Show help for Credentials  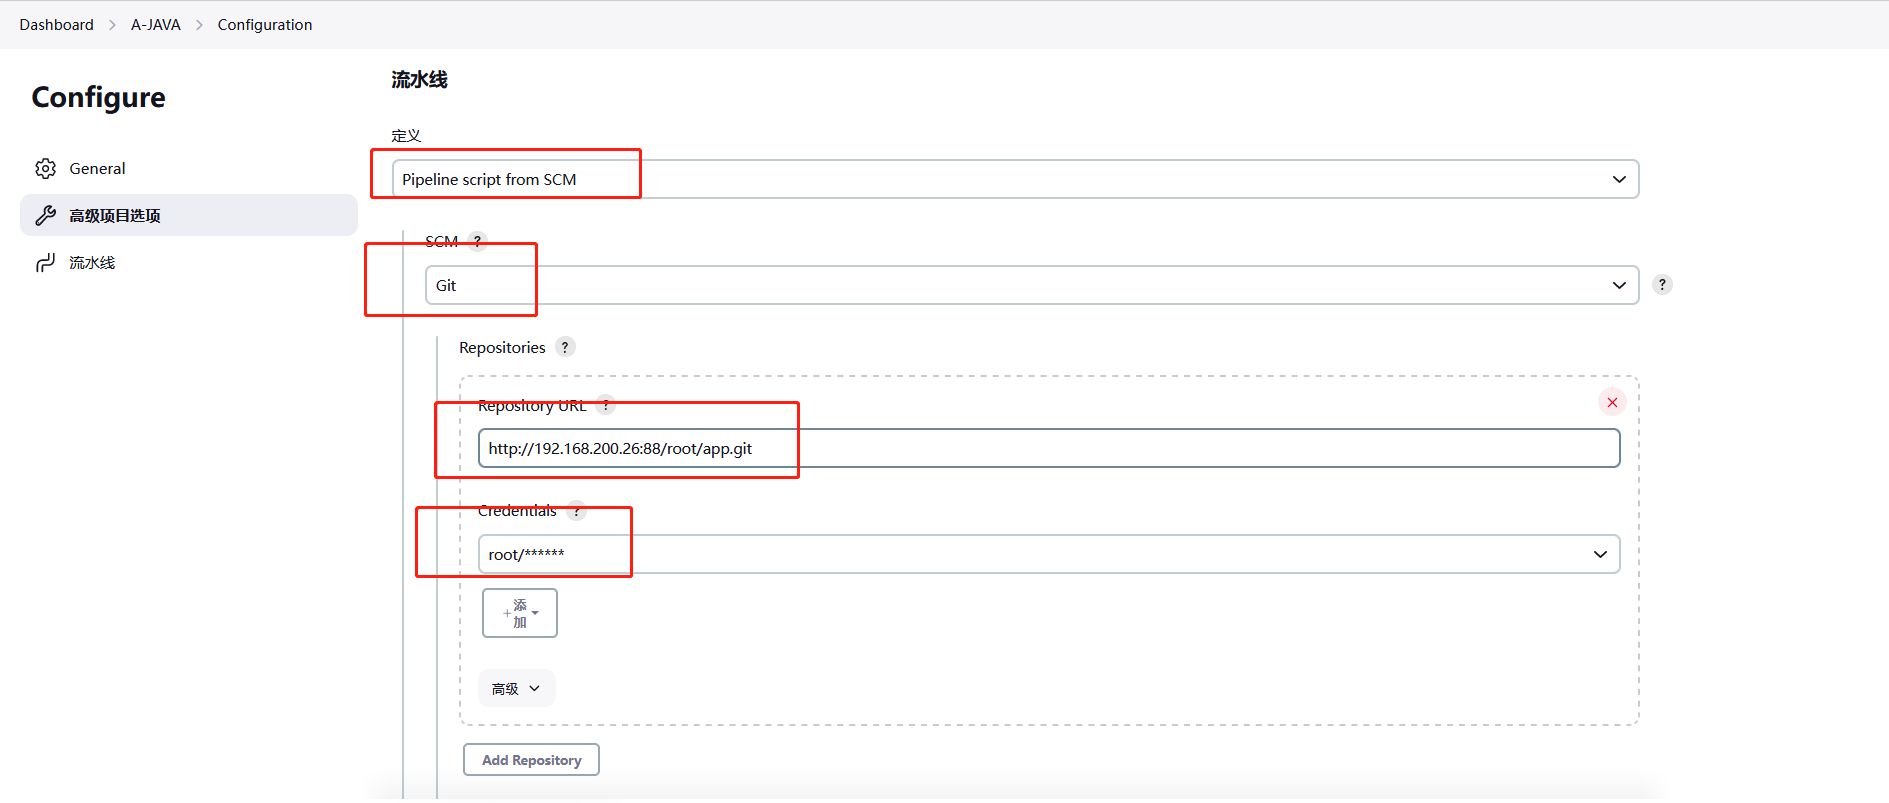(577, 511)
